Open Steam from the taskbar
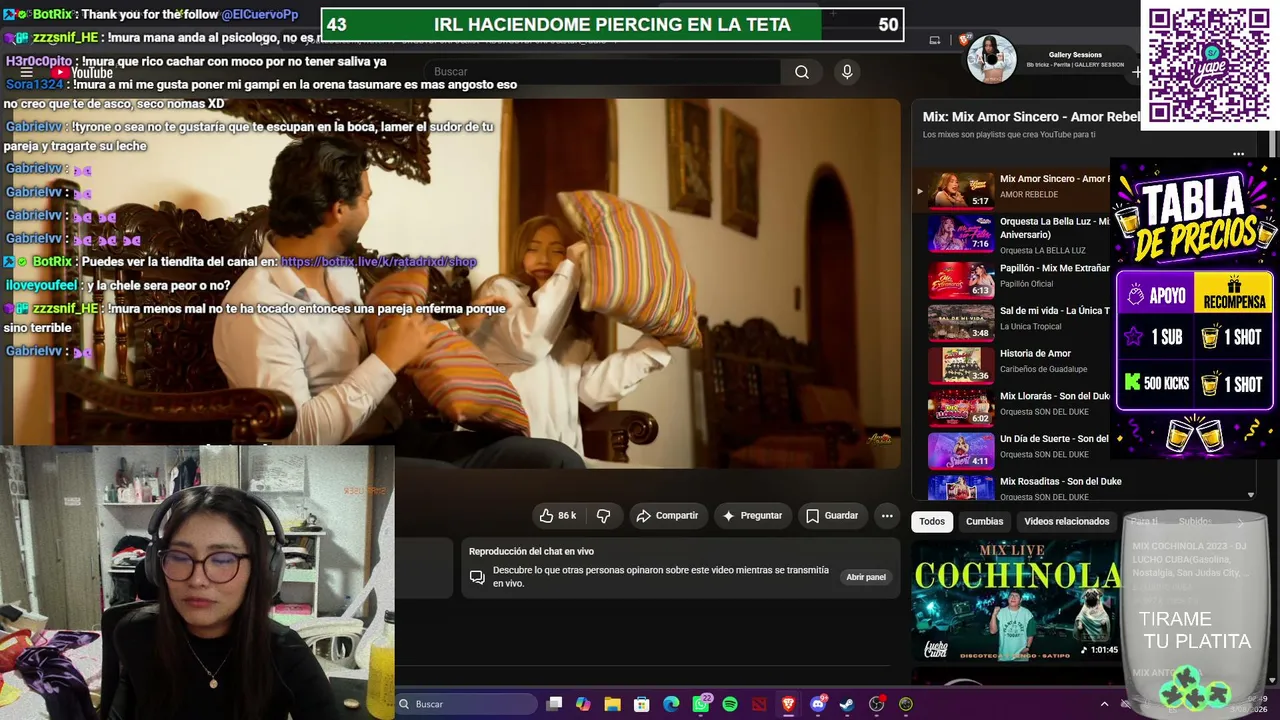 point(847,704)
